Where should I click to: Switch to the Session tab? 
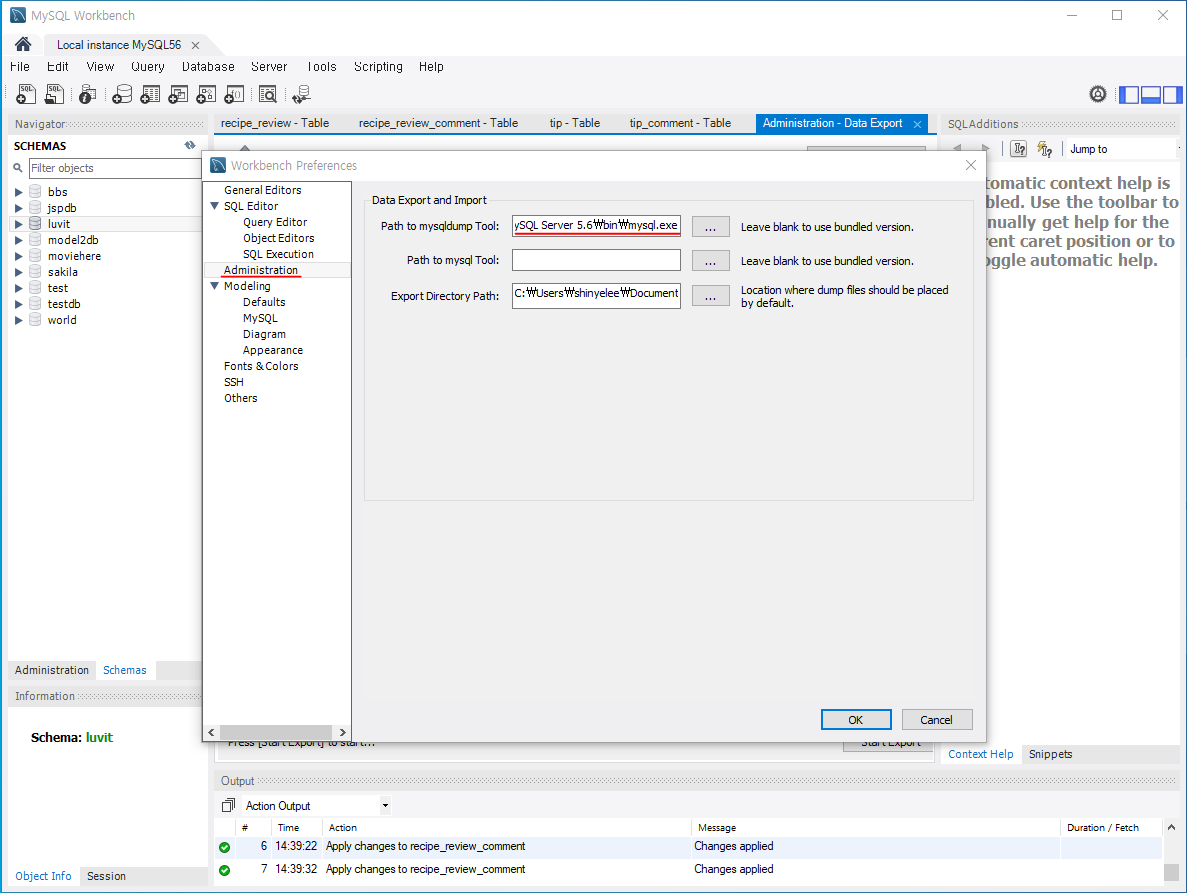coord(106,876)
